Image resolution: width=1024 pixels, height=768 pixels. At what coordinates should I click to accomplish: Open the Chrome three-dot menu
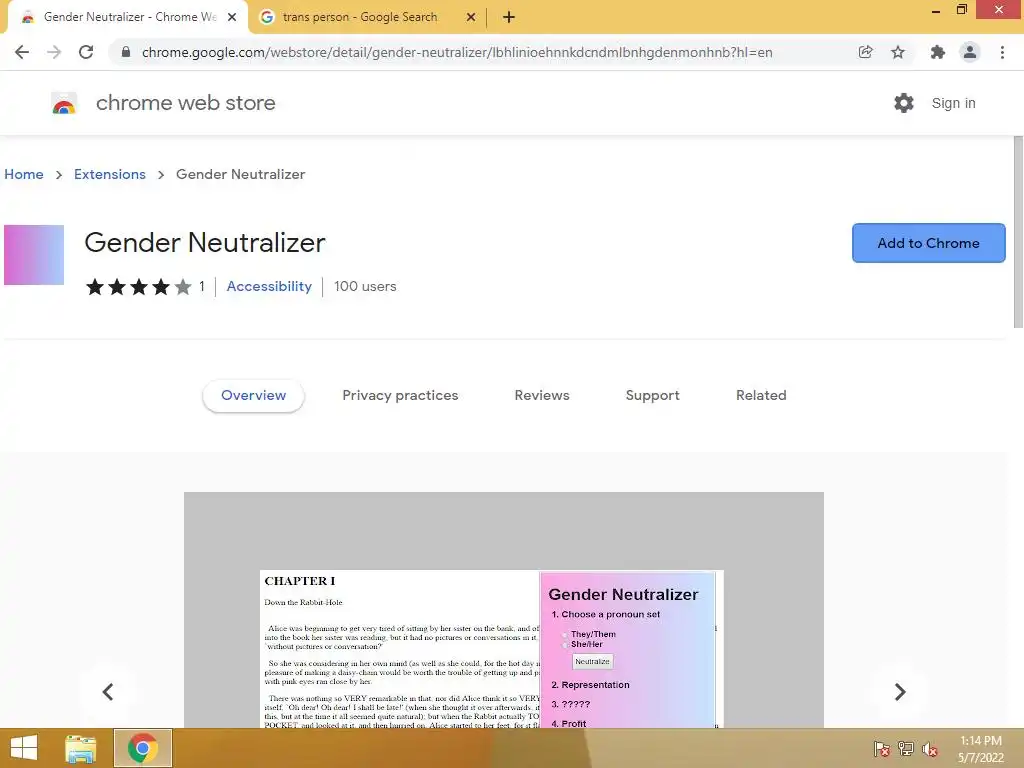pos(1002,52)
